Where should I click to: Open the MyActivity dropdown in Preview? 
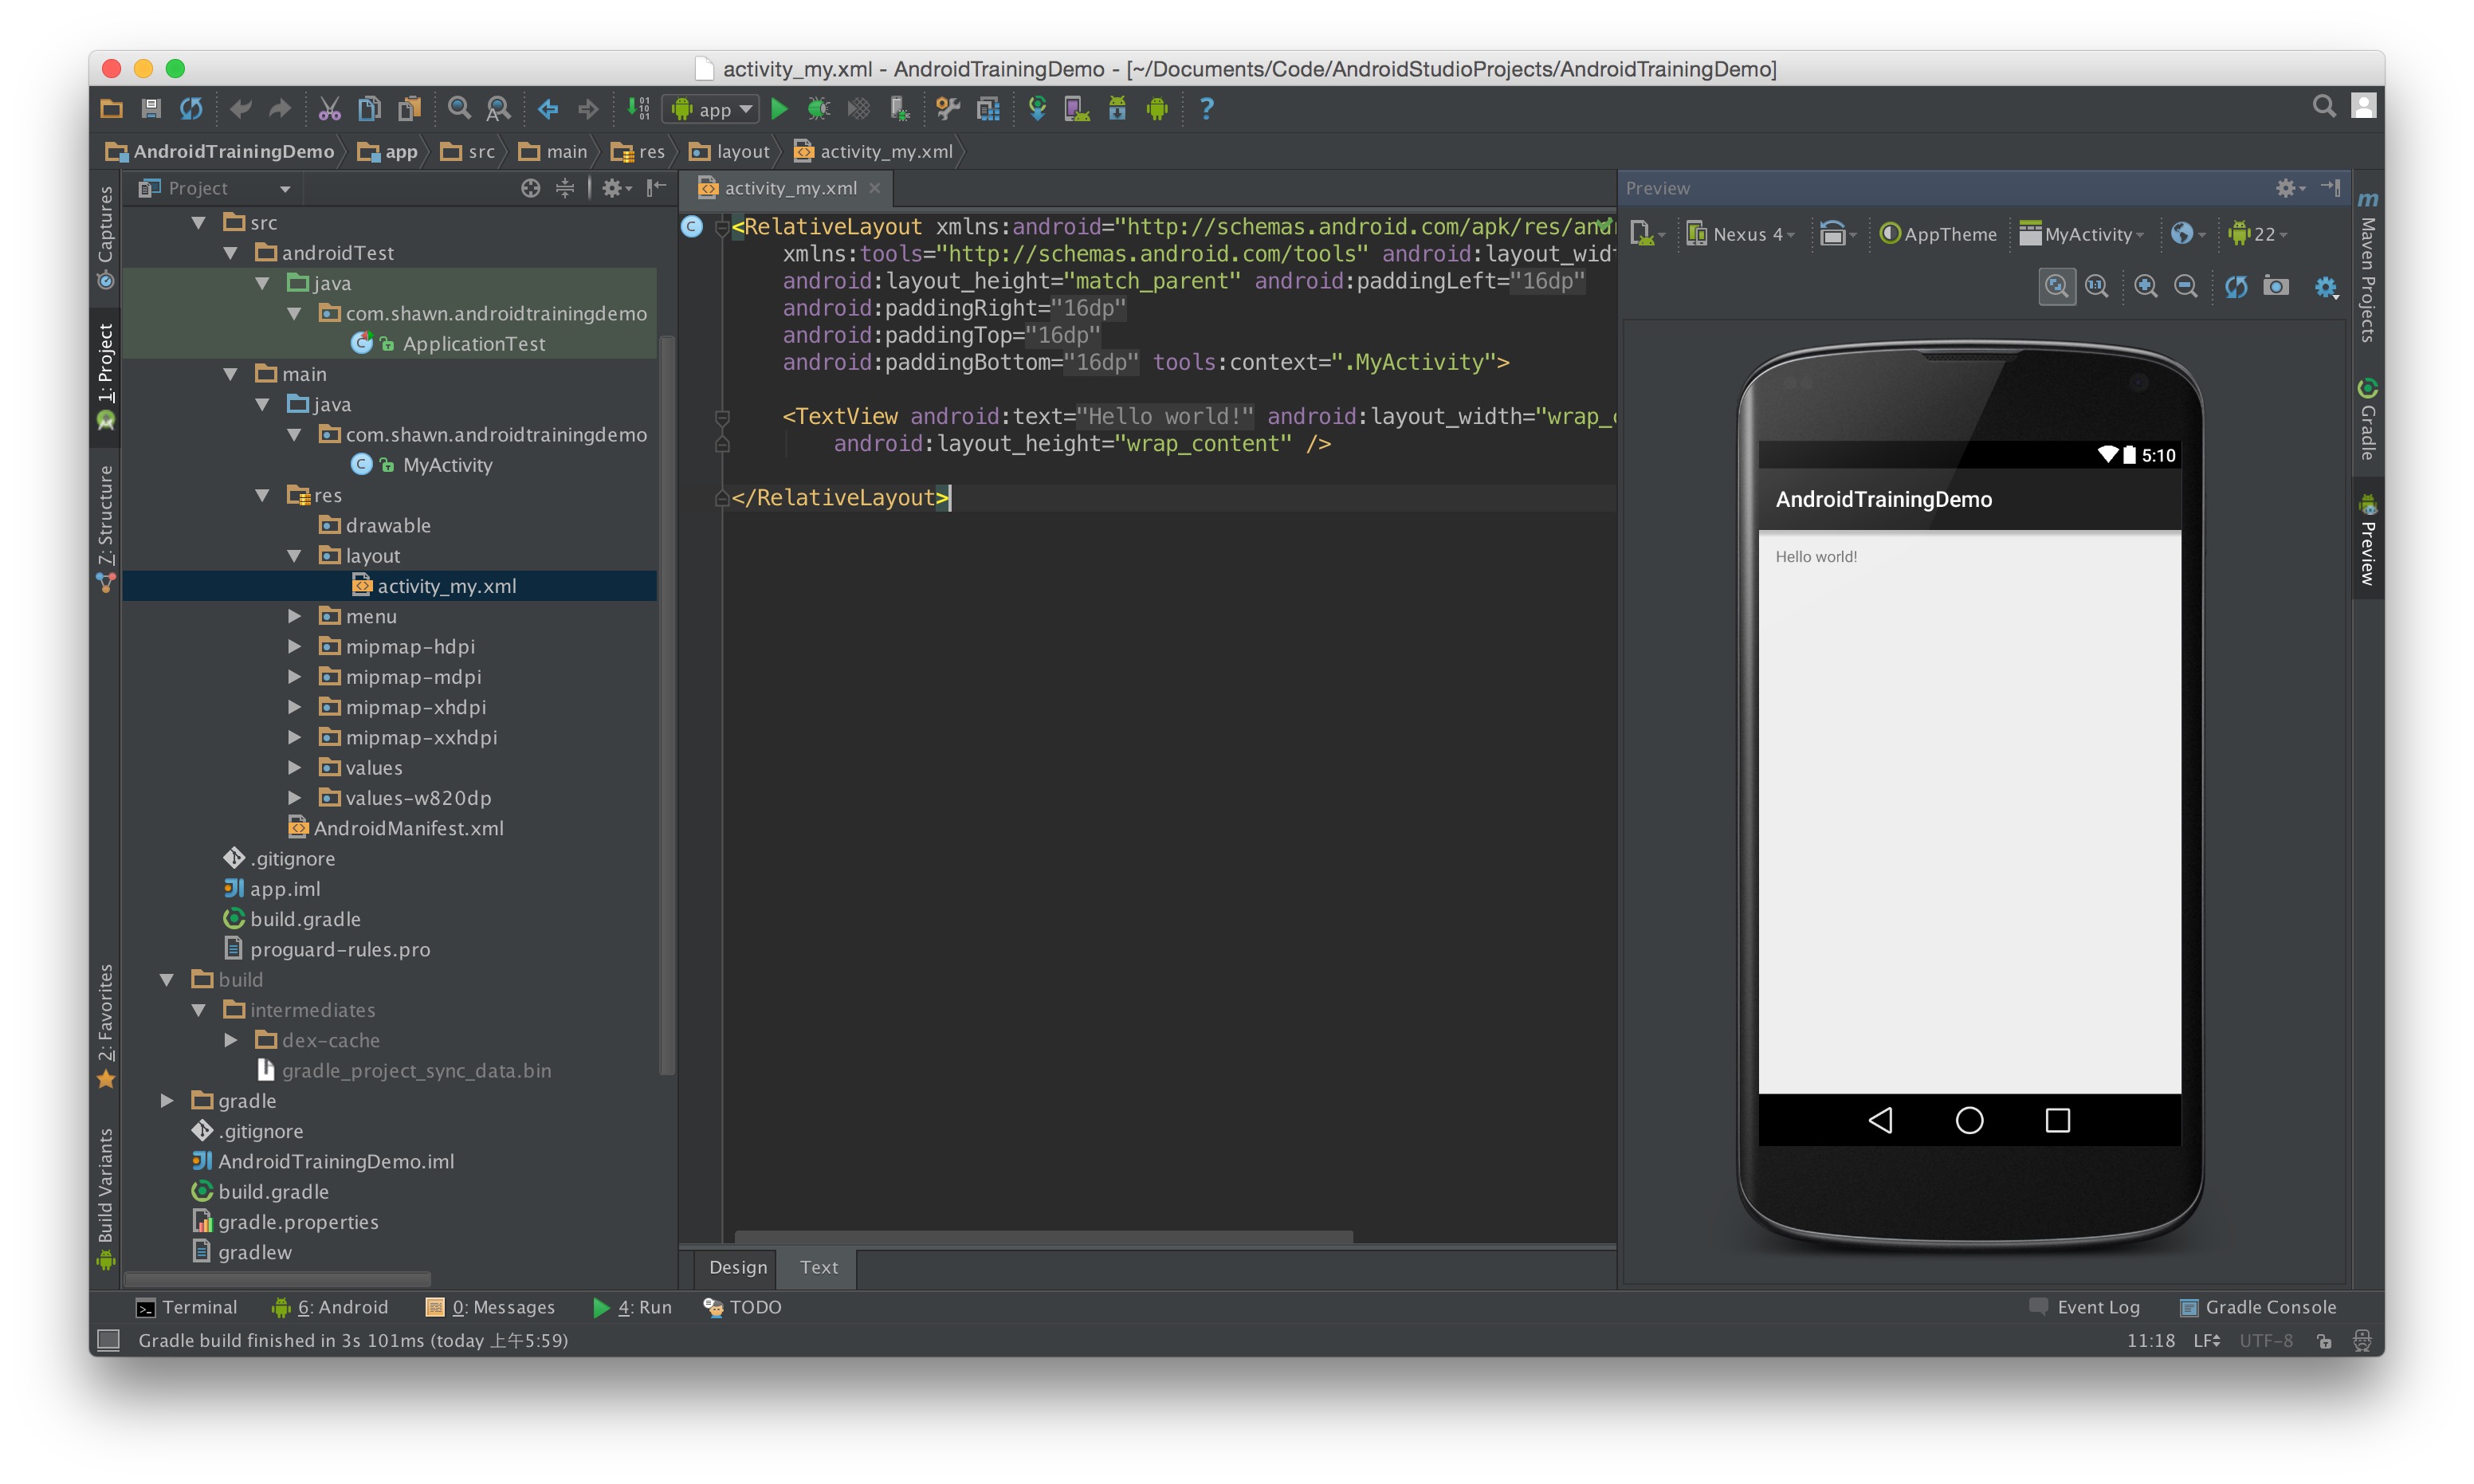pos(2083,234)
